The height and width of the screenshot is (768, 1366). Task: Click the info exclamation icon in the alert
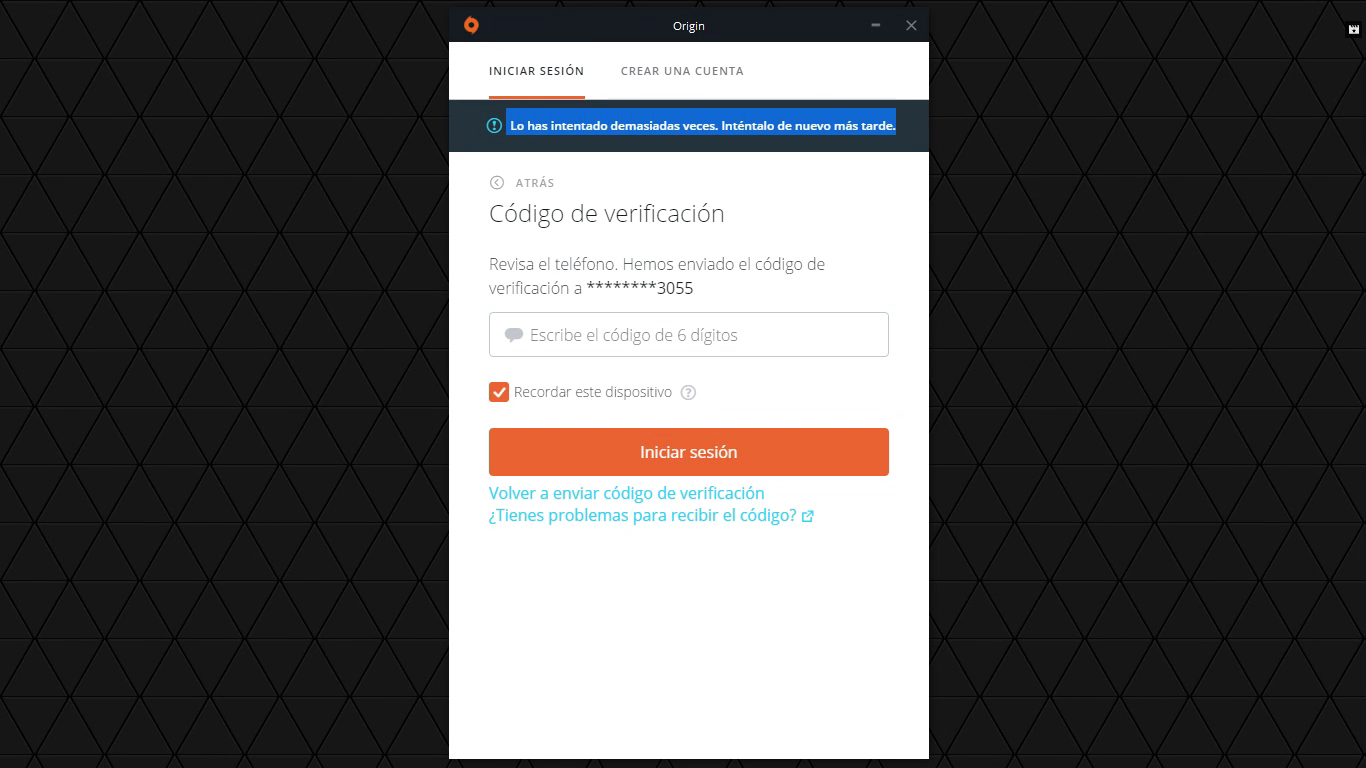coord(494,126)
